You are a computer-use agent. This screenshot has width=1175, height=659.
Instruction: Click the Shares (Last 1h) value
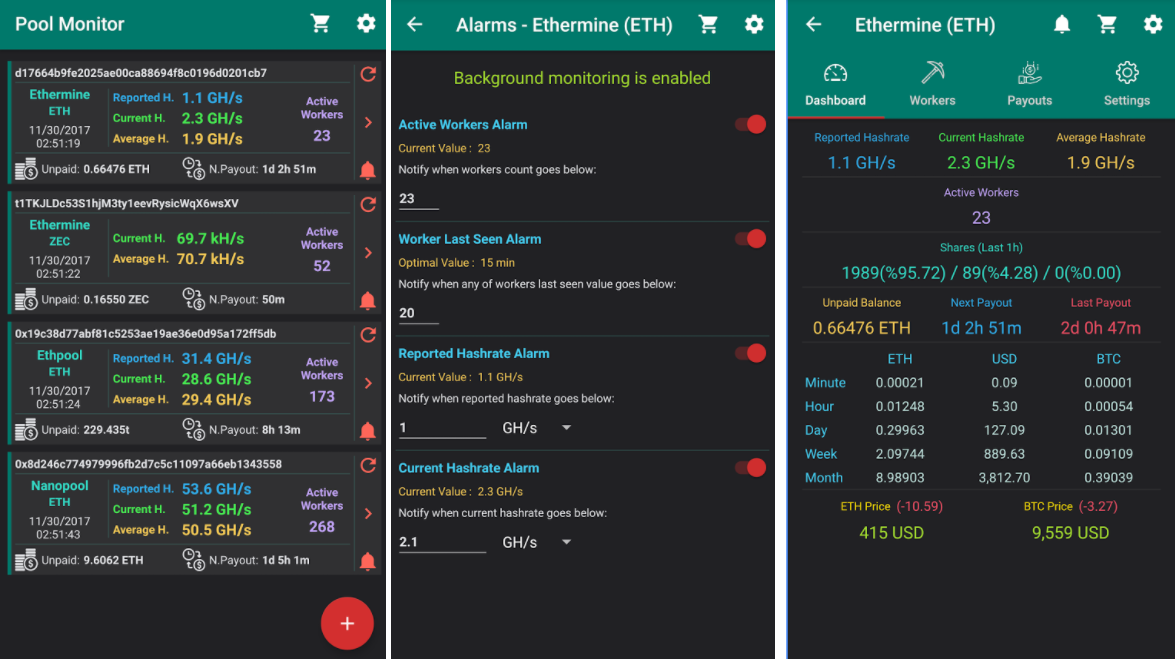pos(981,273)
